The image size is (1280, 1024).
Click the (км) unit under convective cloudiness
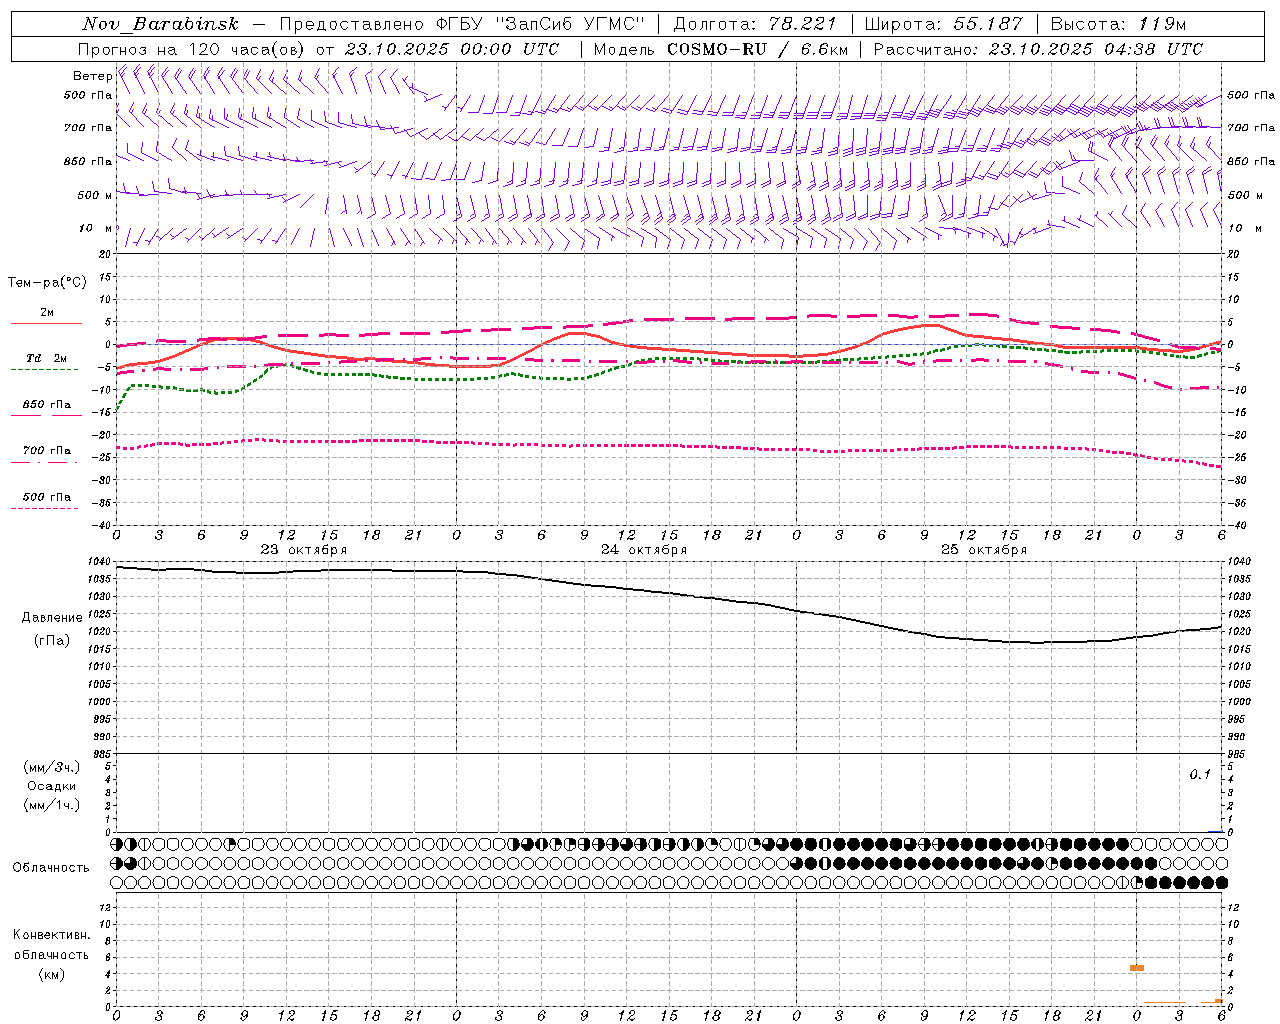51,974
